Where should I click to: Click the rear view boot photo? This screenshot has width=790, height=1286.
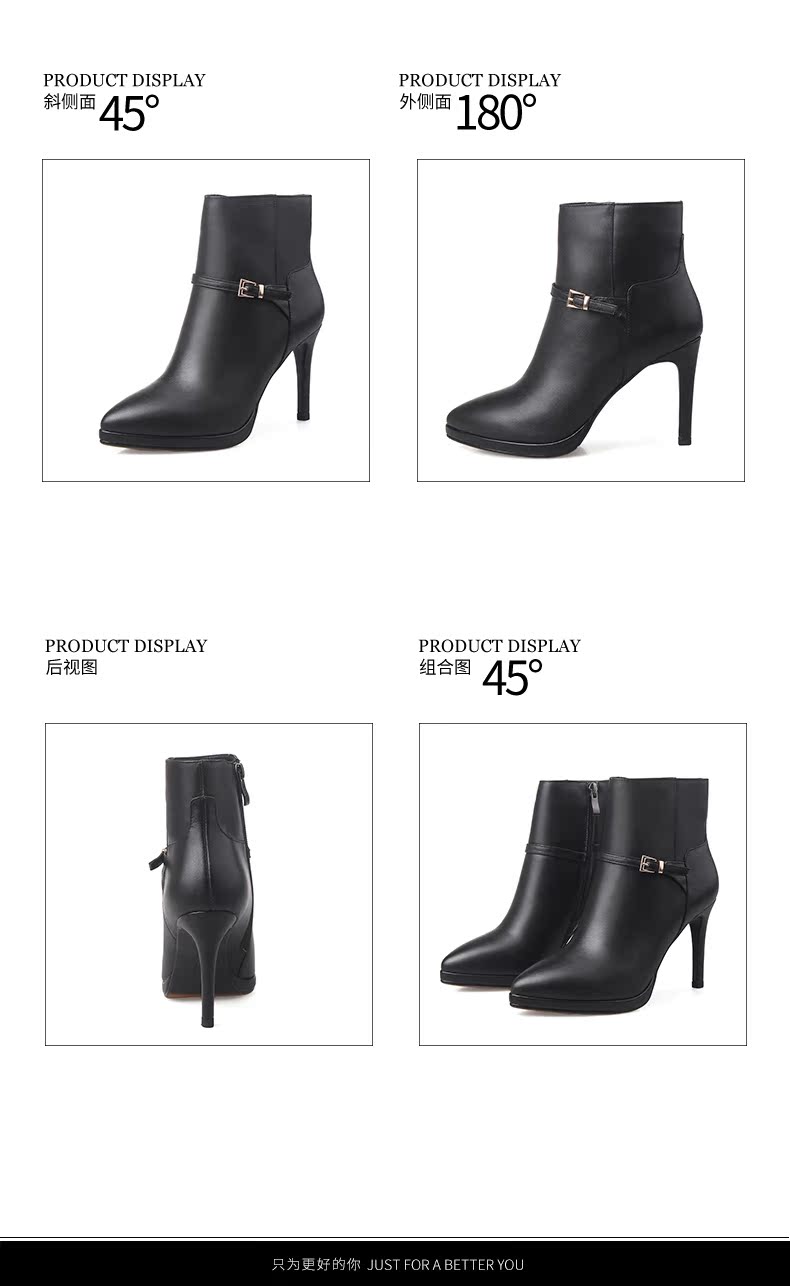pyautogui.click(x=209, y=885)
